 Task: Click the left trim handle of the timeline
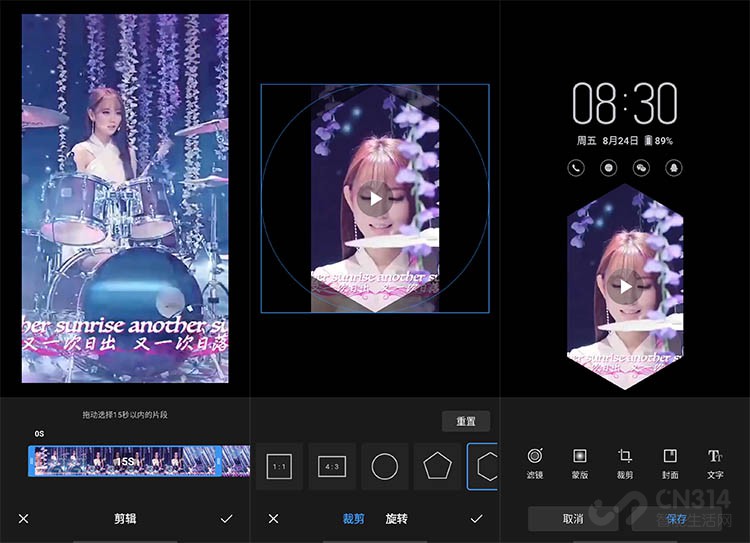point(31,461)
